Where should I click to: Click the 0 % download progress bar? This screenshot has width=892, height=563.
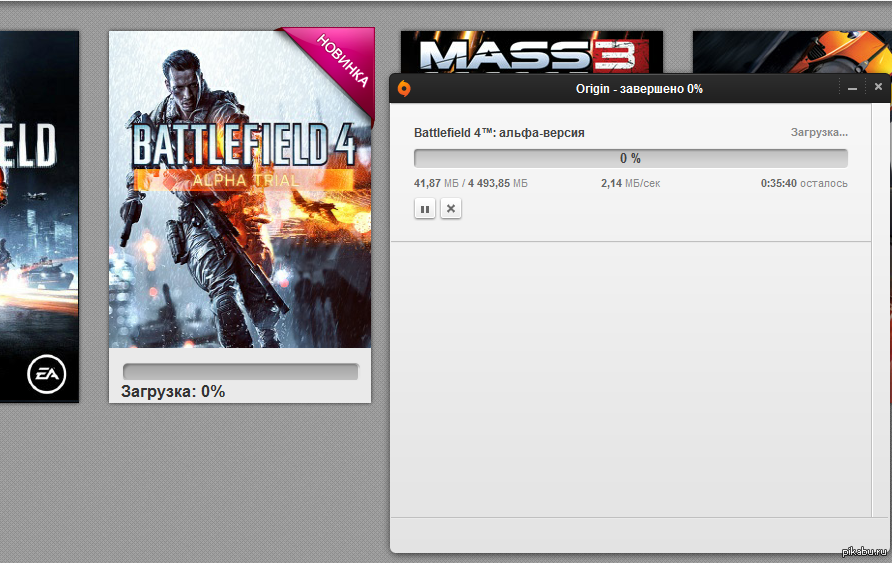pos(630,158)
